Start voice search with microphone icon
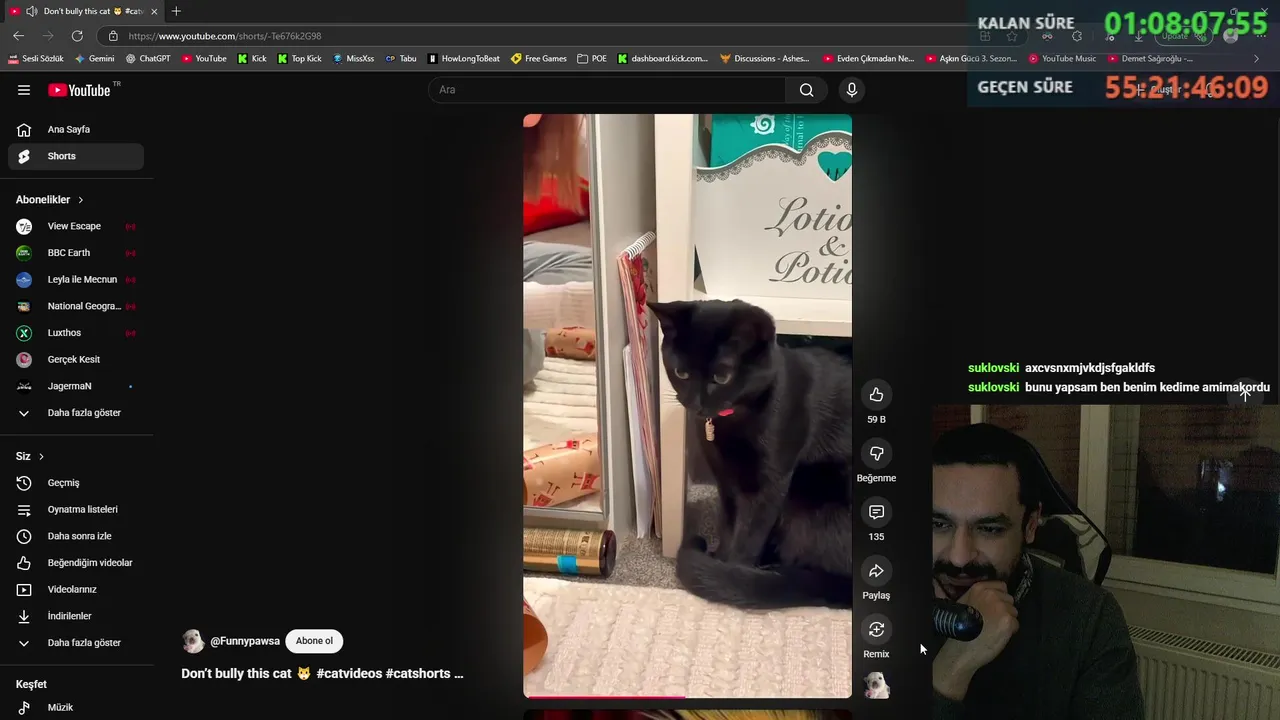 [x=852, y=90]
